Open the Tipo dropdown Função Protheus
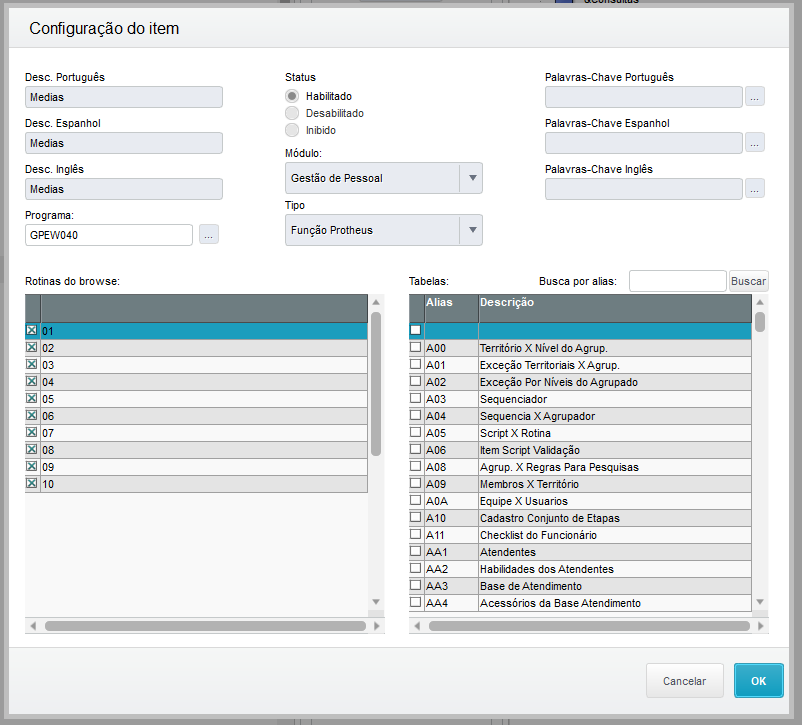This screenshot has height=725, width=802. pos(384,230)
